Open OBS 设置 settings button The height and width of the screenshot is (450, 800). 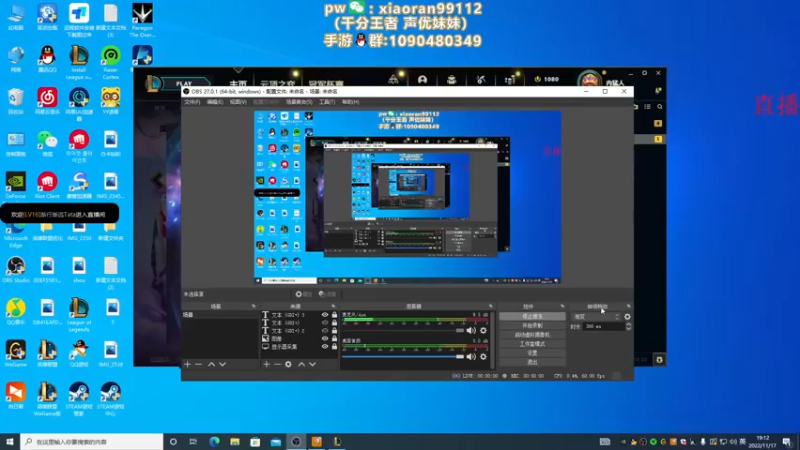532,353
